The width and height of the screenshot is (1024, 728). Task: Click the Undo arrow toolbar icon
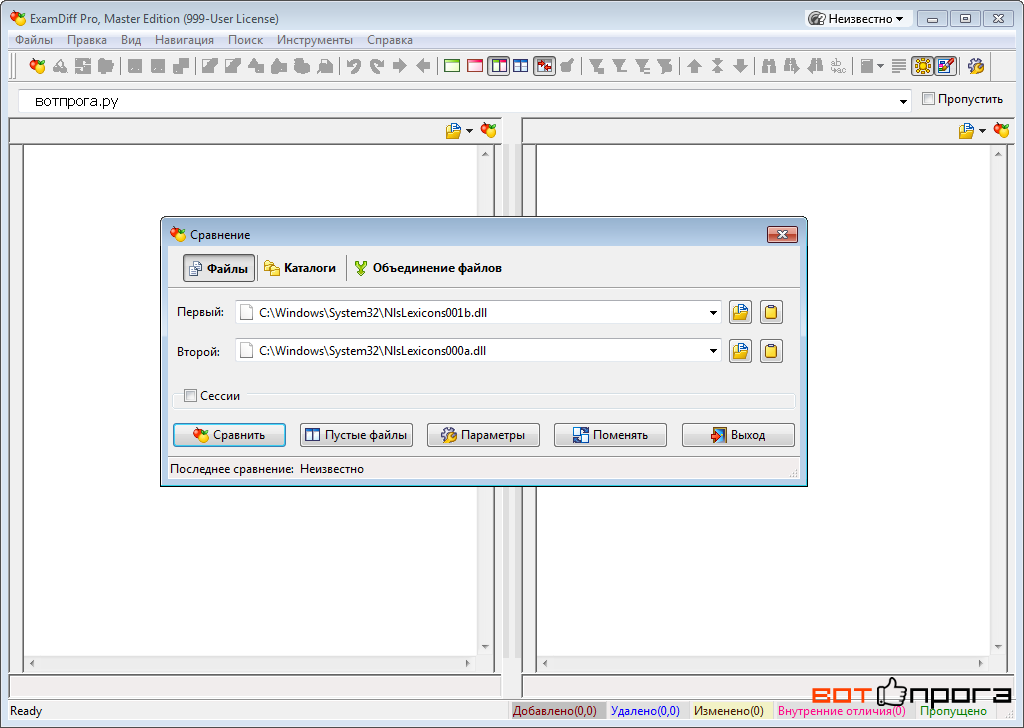tap(354, 66)
